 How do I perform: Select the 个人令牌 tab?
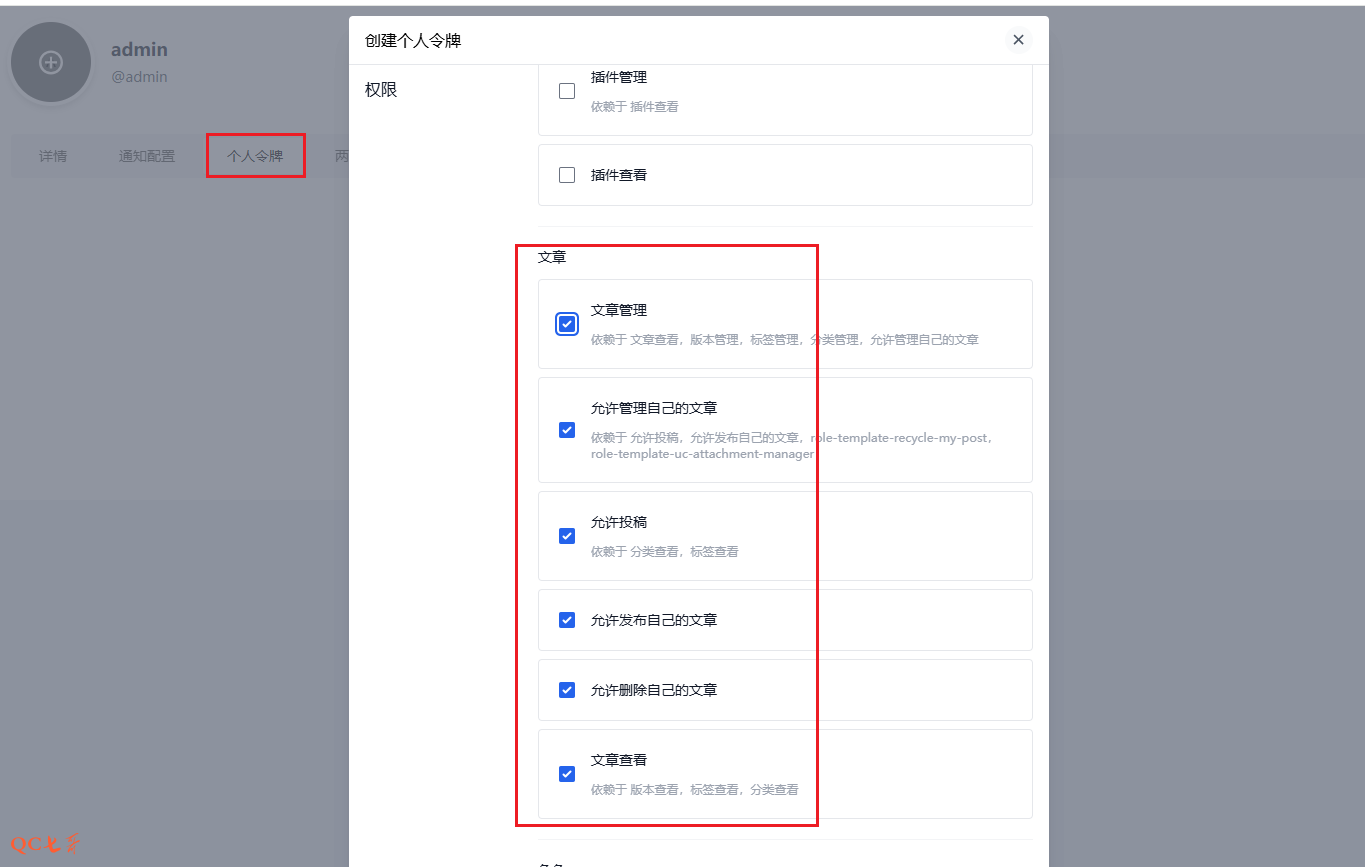point(255,156)
